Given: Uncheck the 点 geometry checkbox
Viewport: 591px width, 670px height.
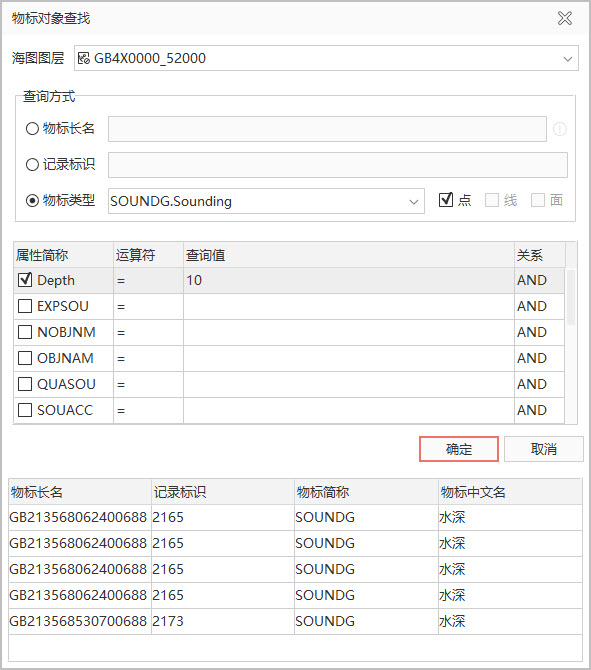Looking at the screenshot, I should 446,200.
